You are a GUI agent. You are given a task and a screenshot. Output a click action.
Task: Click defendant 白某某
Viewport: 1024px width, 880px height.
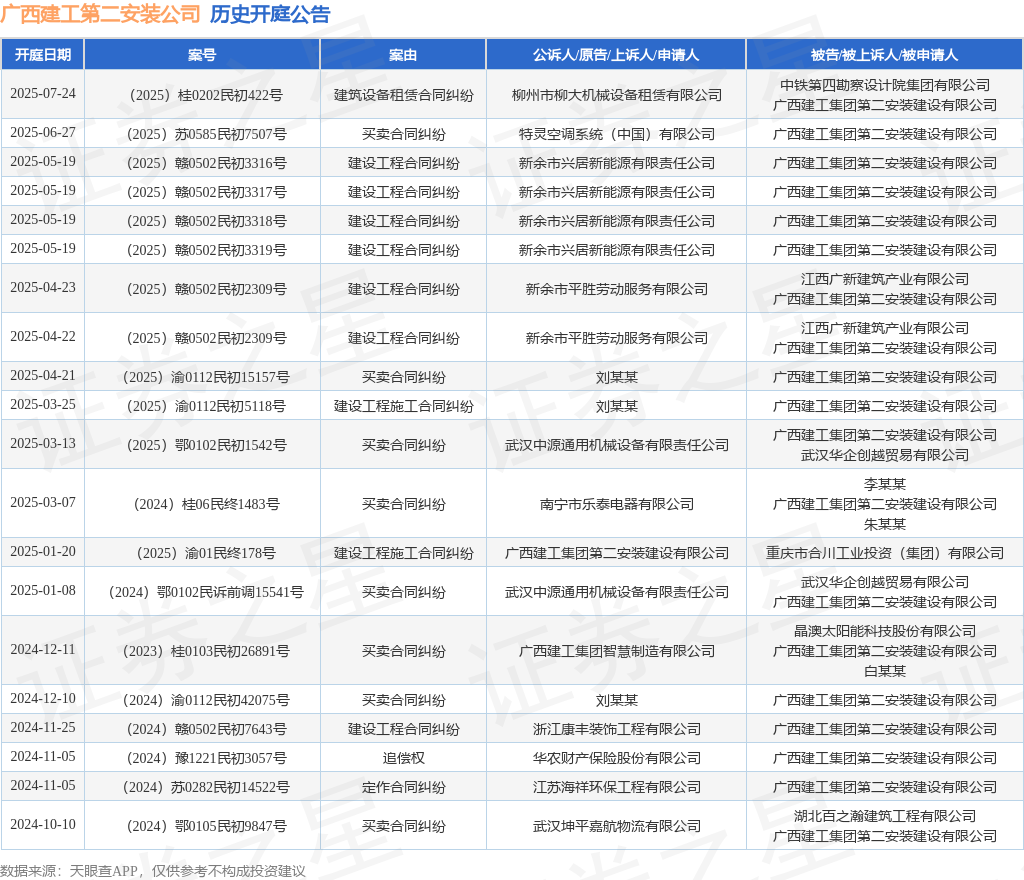885,671
